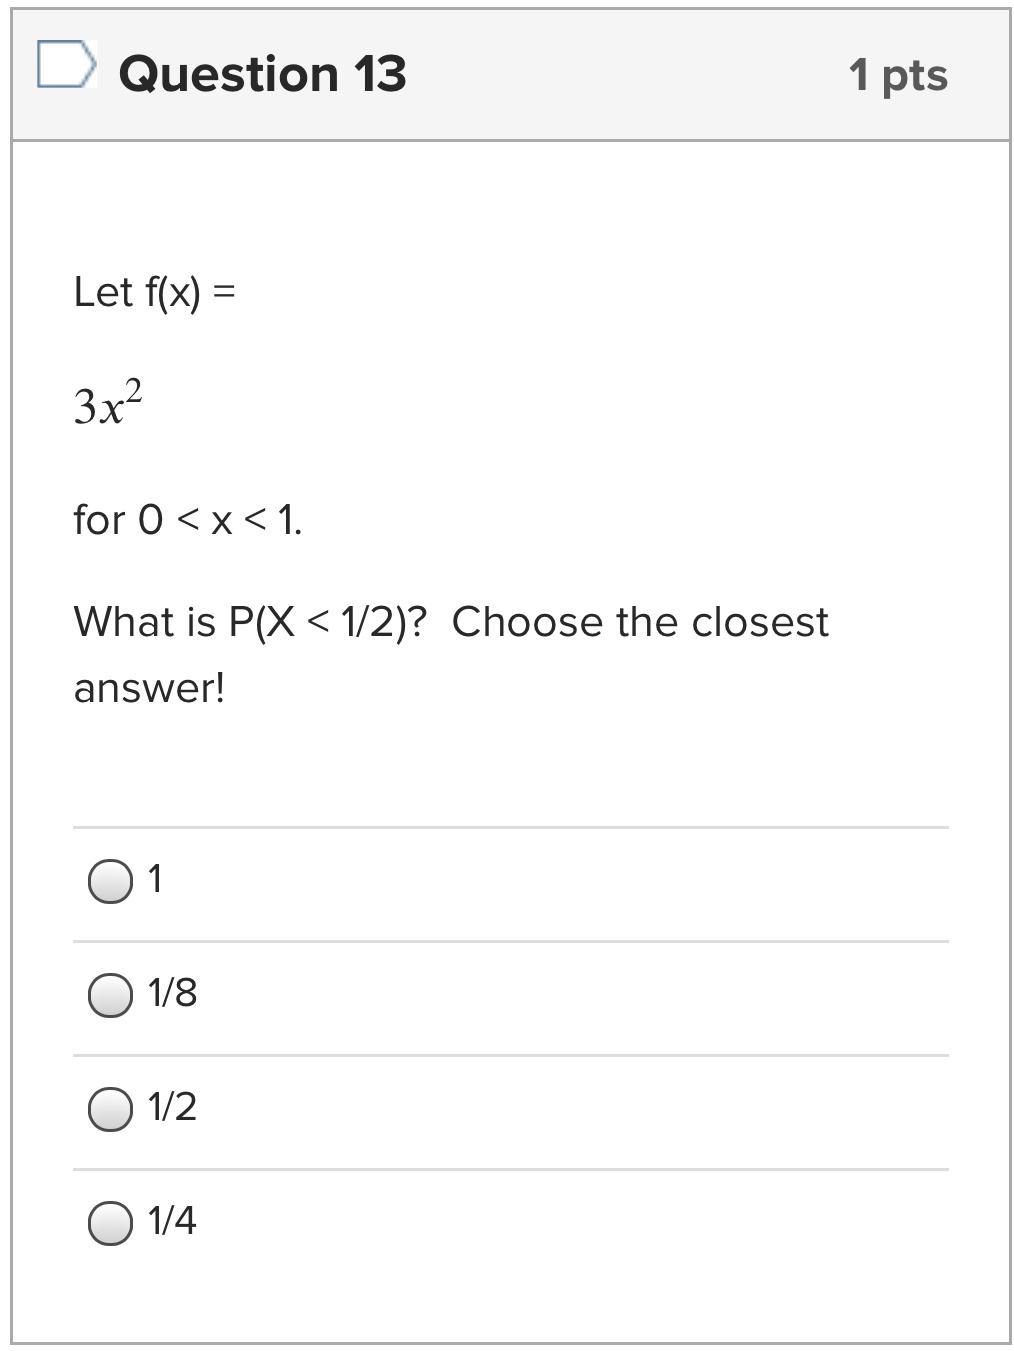The height and width of the screenshot is (1351, 1014).
Task: Click the answer label reading 1
Action: coord(155,880)
